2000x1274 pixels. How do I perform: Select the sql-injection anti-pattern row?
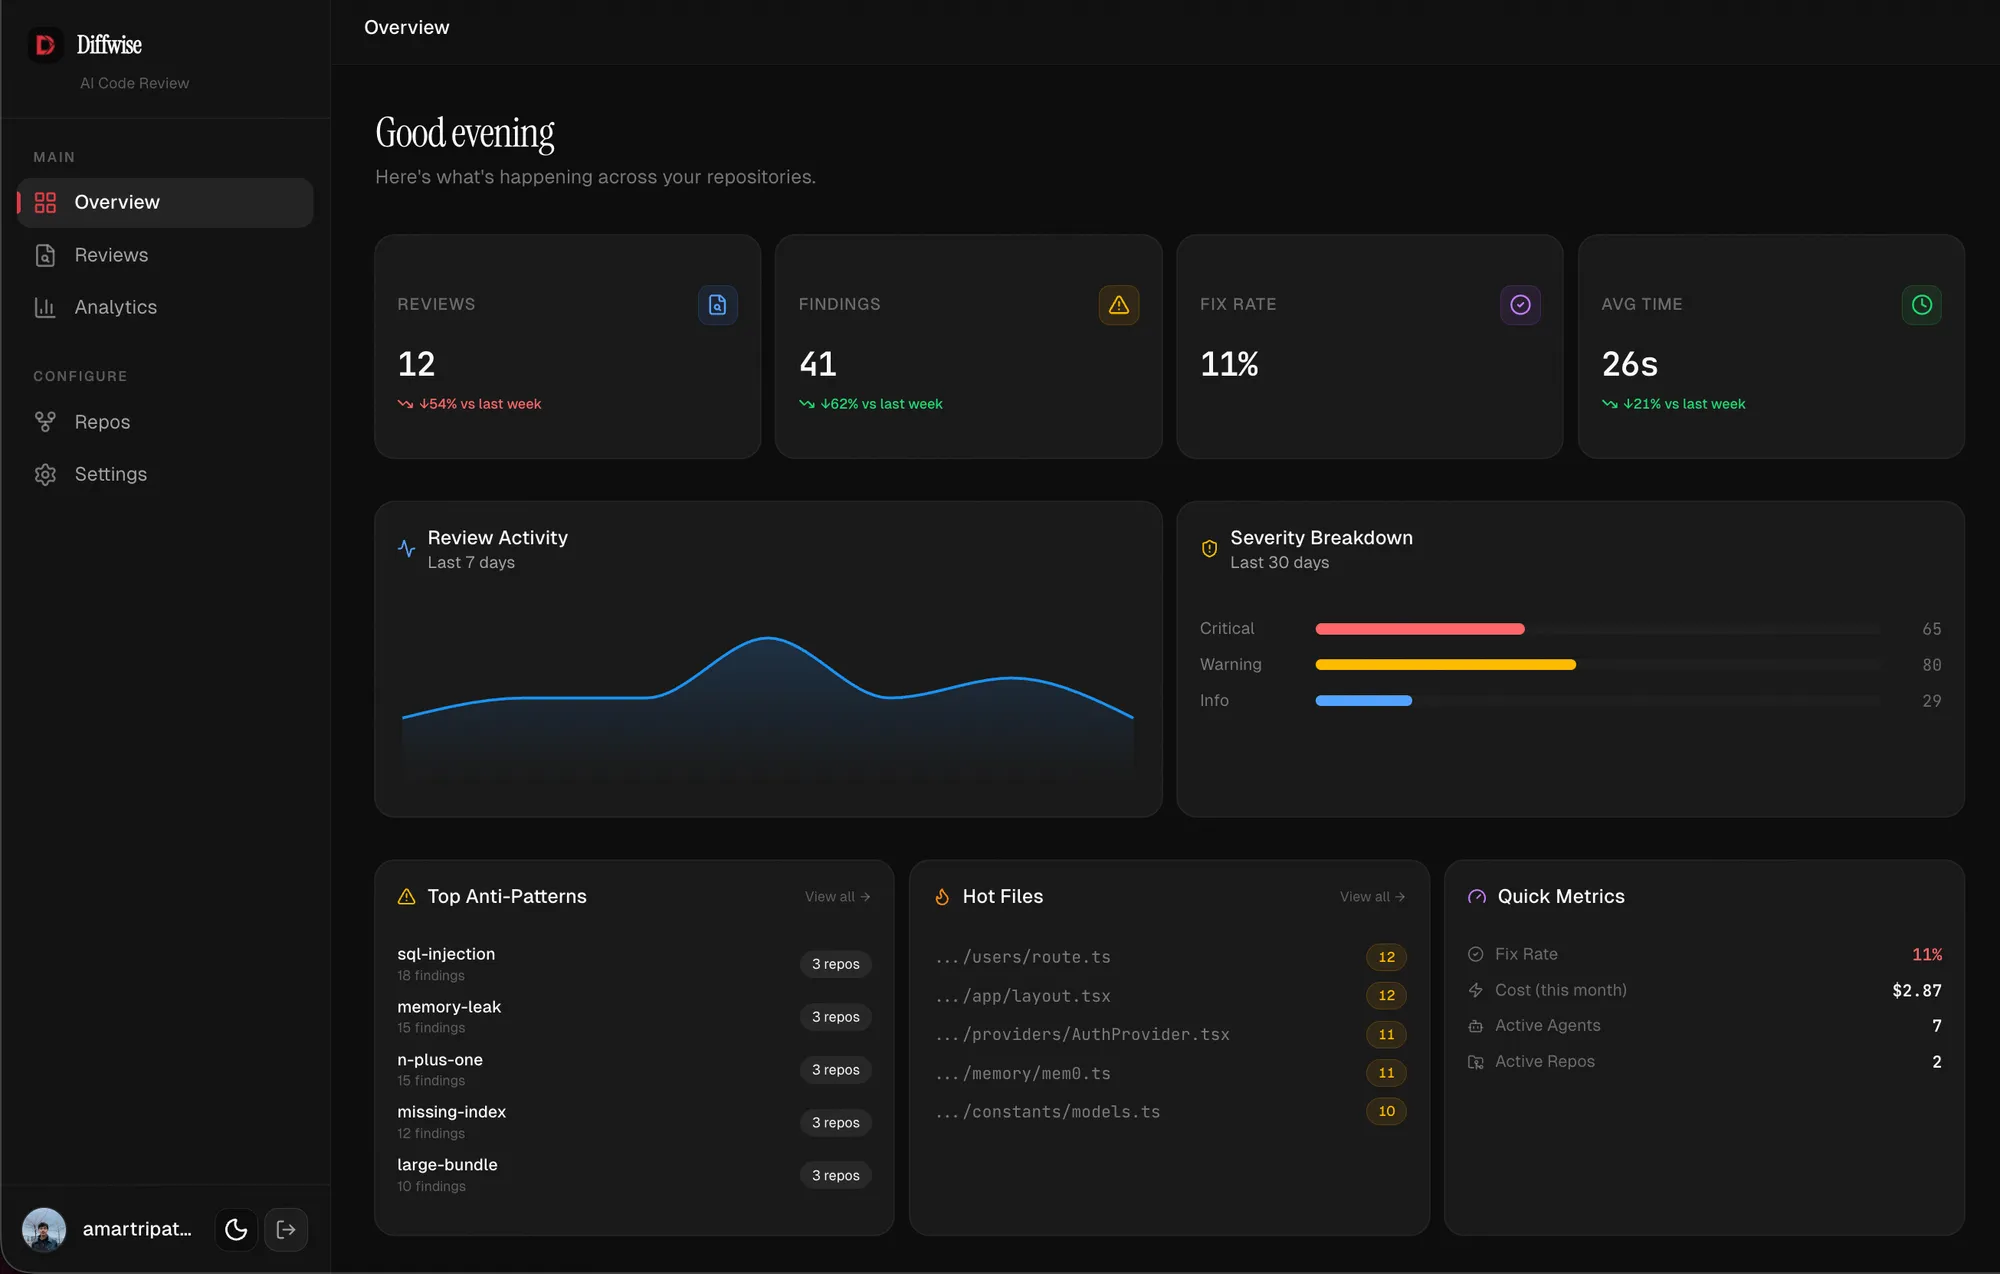(x=634, y=964)
